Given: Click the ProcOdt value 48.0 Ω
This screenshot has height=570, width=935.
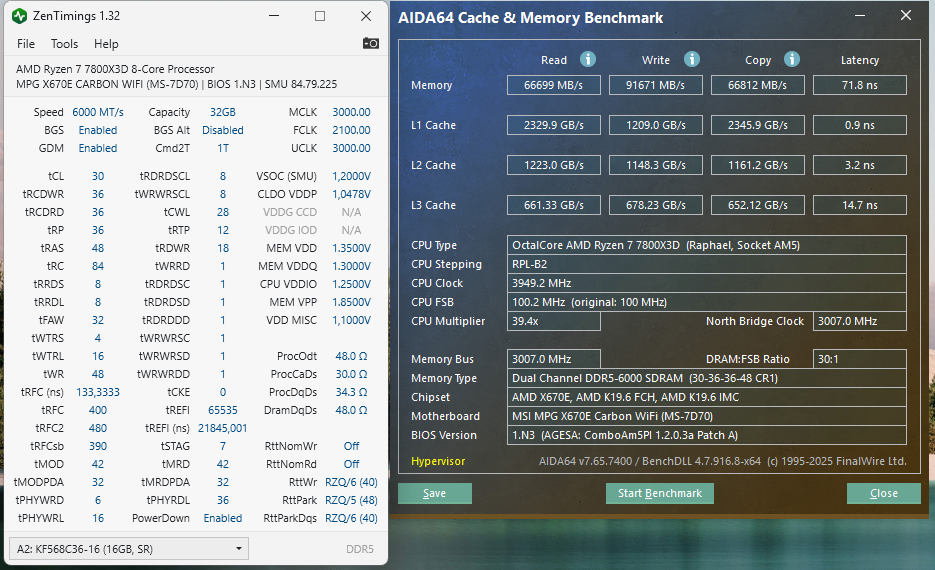Looking at the screenshot, I should pyautogui.click(x=351, y=356).
